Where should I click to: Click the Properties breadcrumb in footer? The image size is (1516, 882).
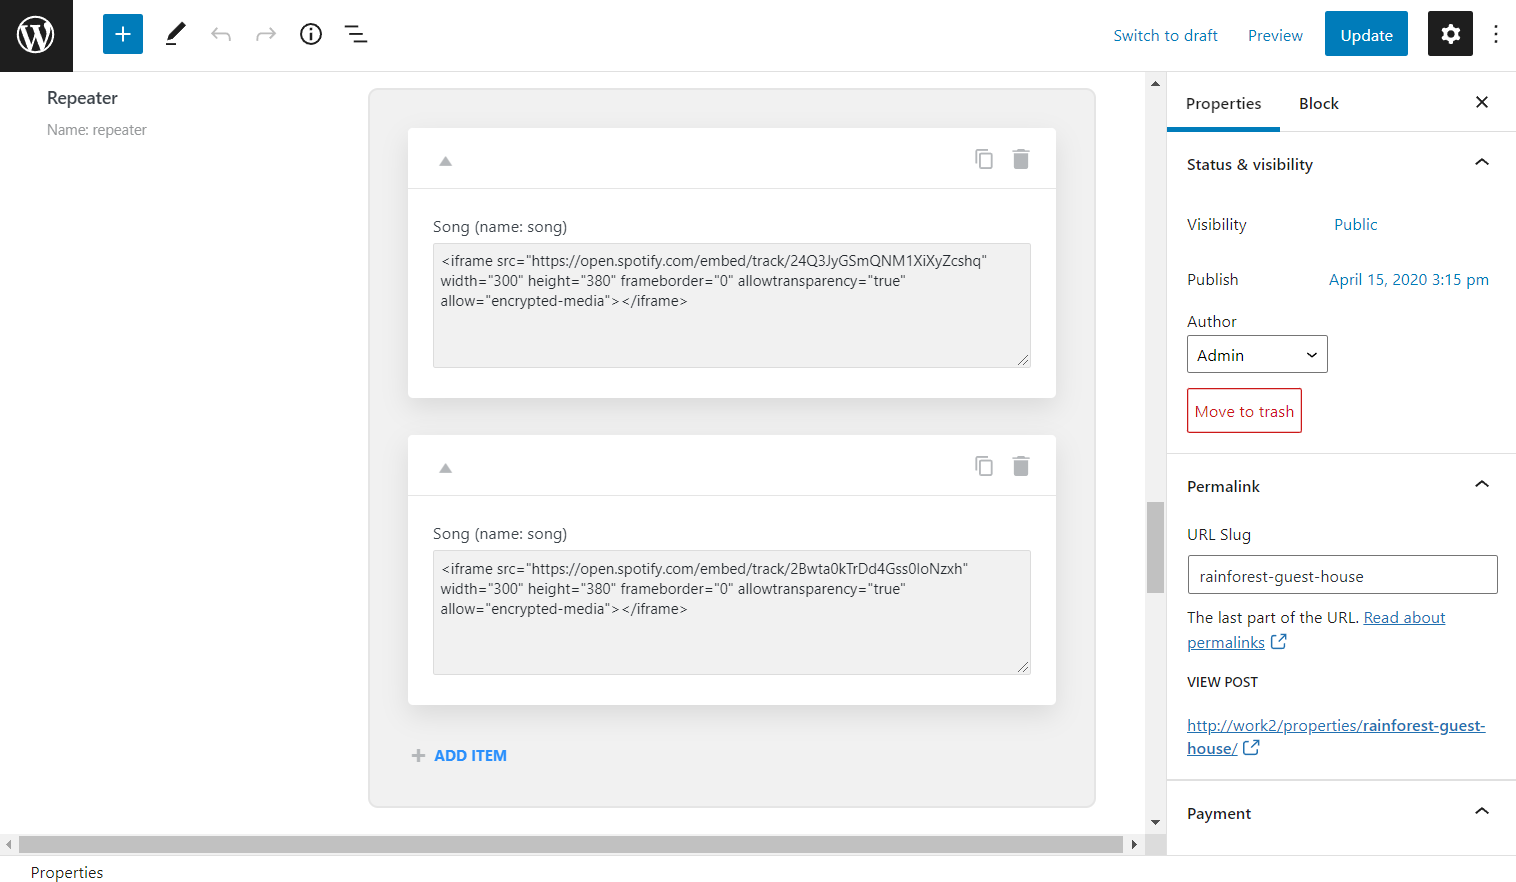[67, 872]
